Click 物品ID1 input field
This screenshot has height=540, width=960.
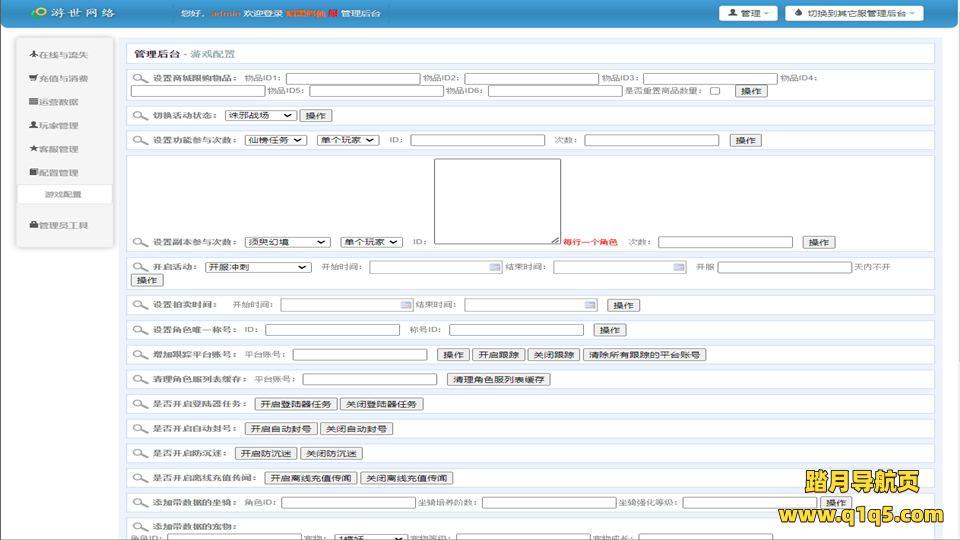click(351, 78)
